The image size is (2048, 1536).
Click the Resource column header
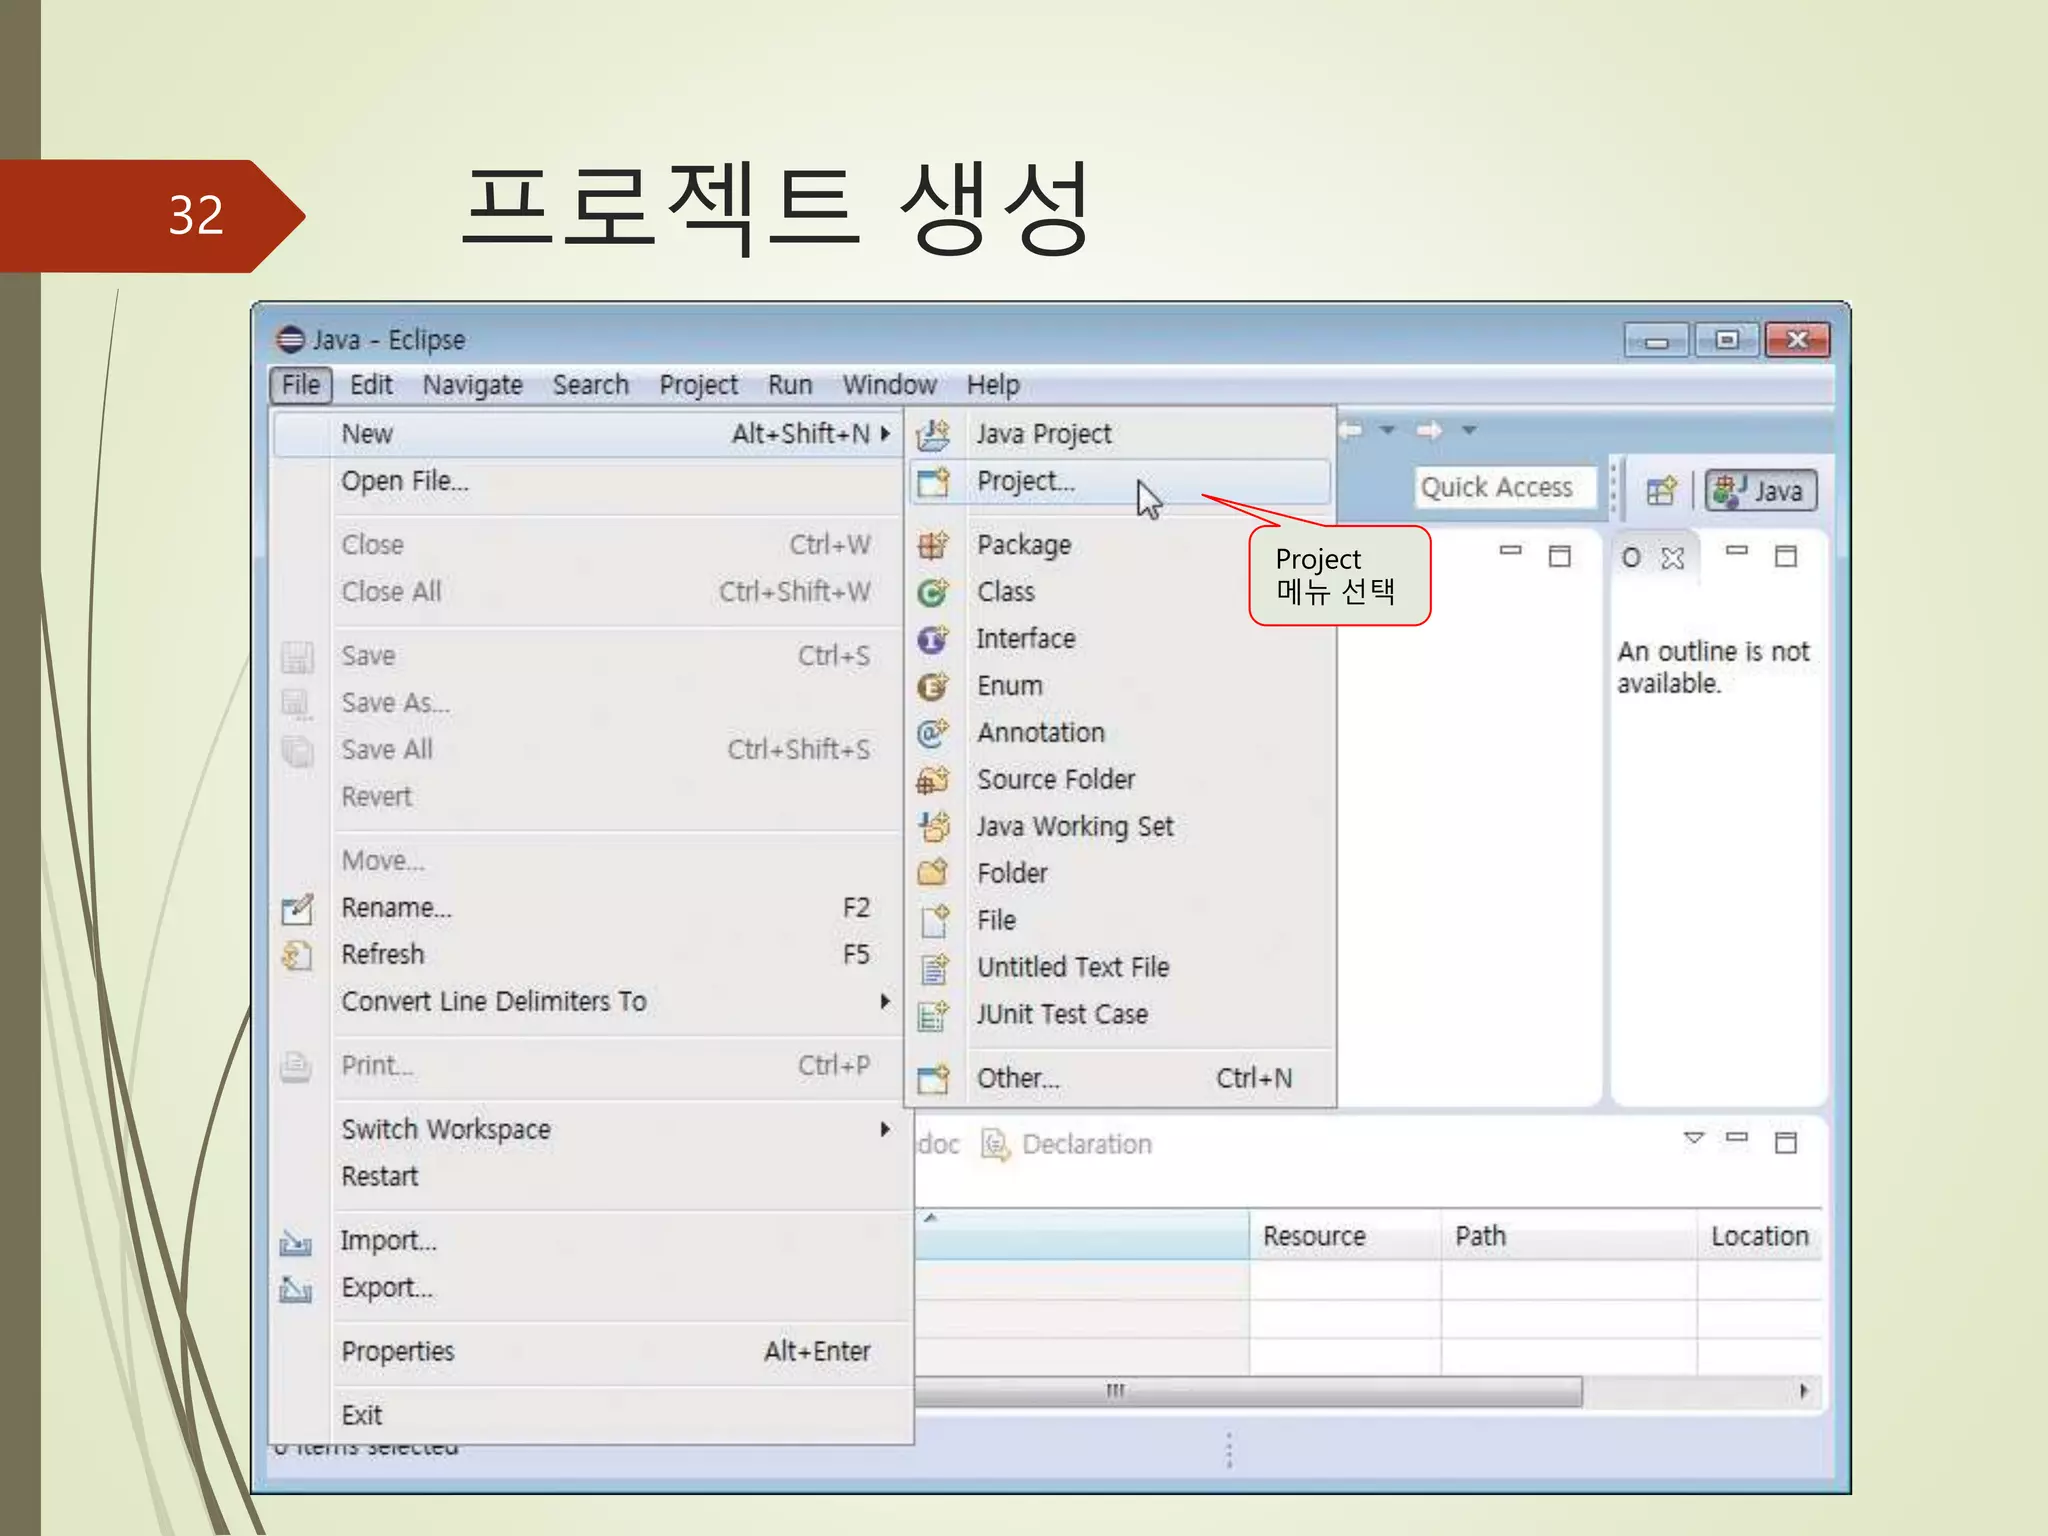[1345, 1236]
